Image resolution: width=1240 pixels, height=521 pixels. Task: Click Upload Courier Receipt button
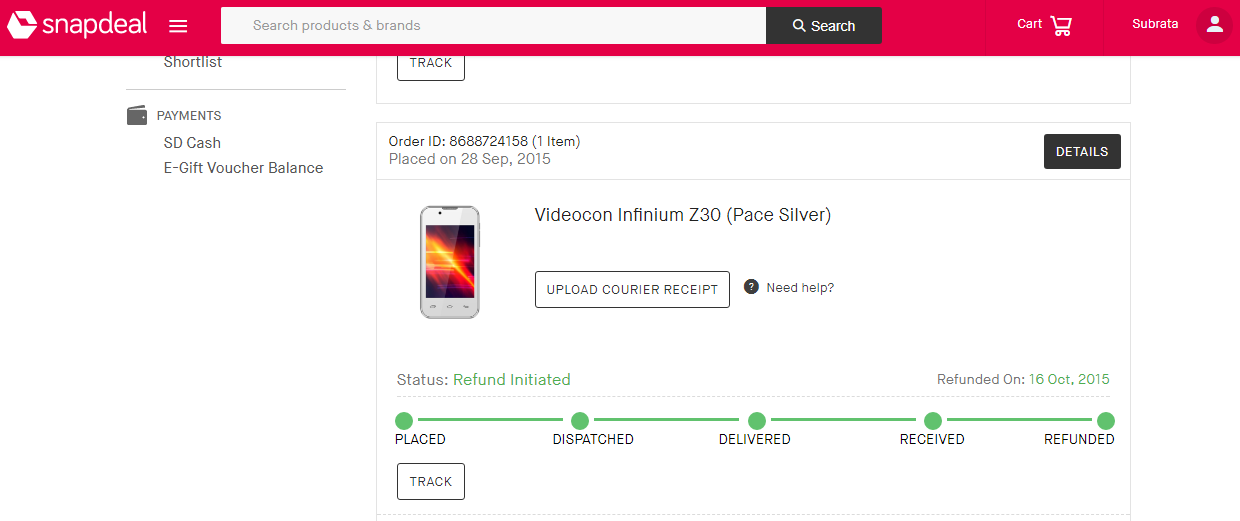[632, 290]
